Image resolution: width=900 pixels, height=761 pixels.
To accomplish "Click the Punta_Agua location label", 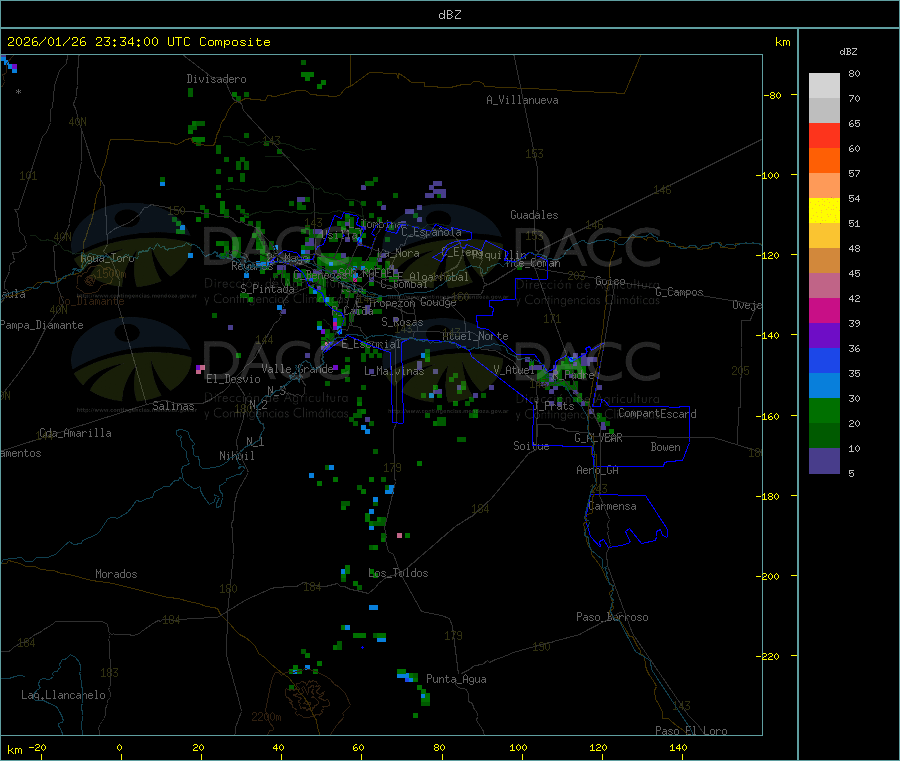I will coord(456,680).
